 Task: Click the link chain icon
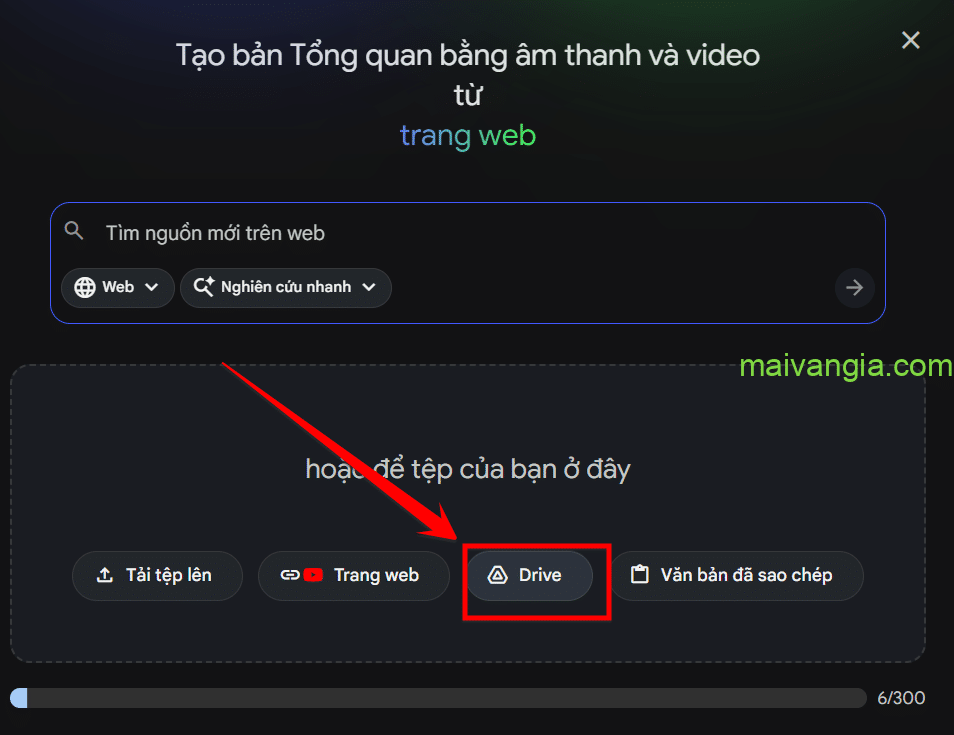(x=290, y=575)
